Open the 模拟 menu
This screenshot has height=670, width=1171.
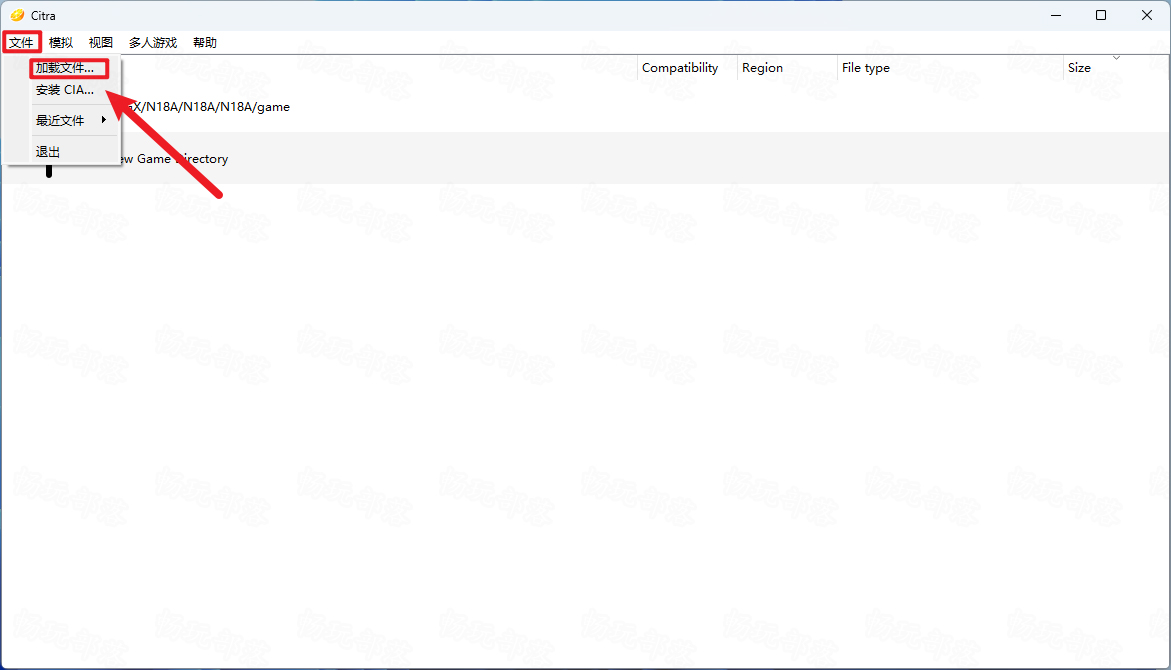point(61,43)
